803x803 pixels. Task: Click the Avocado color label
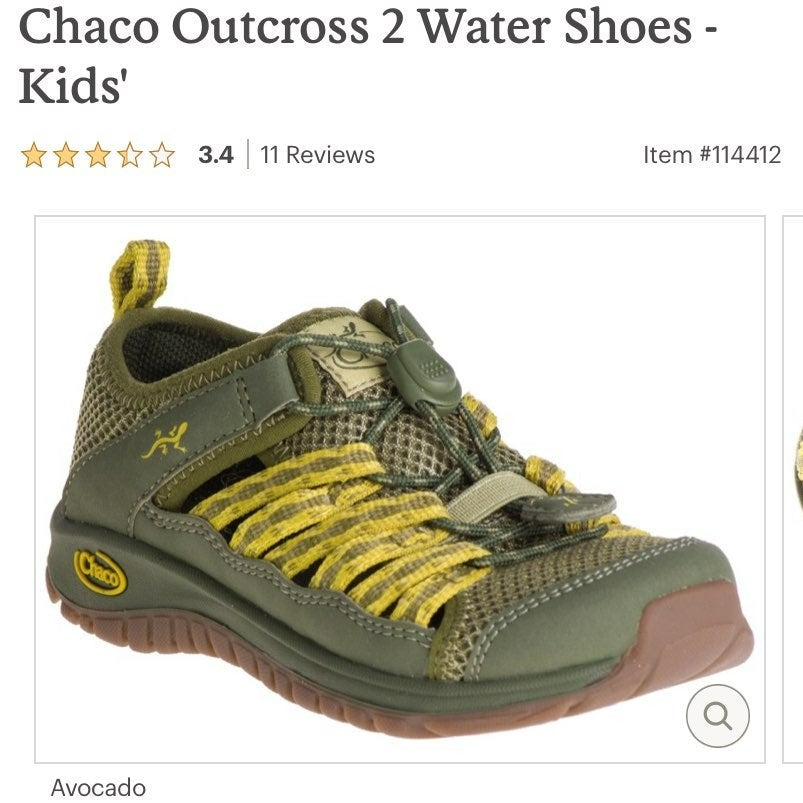point(98,787)
